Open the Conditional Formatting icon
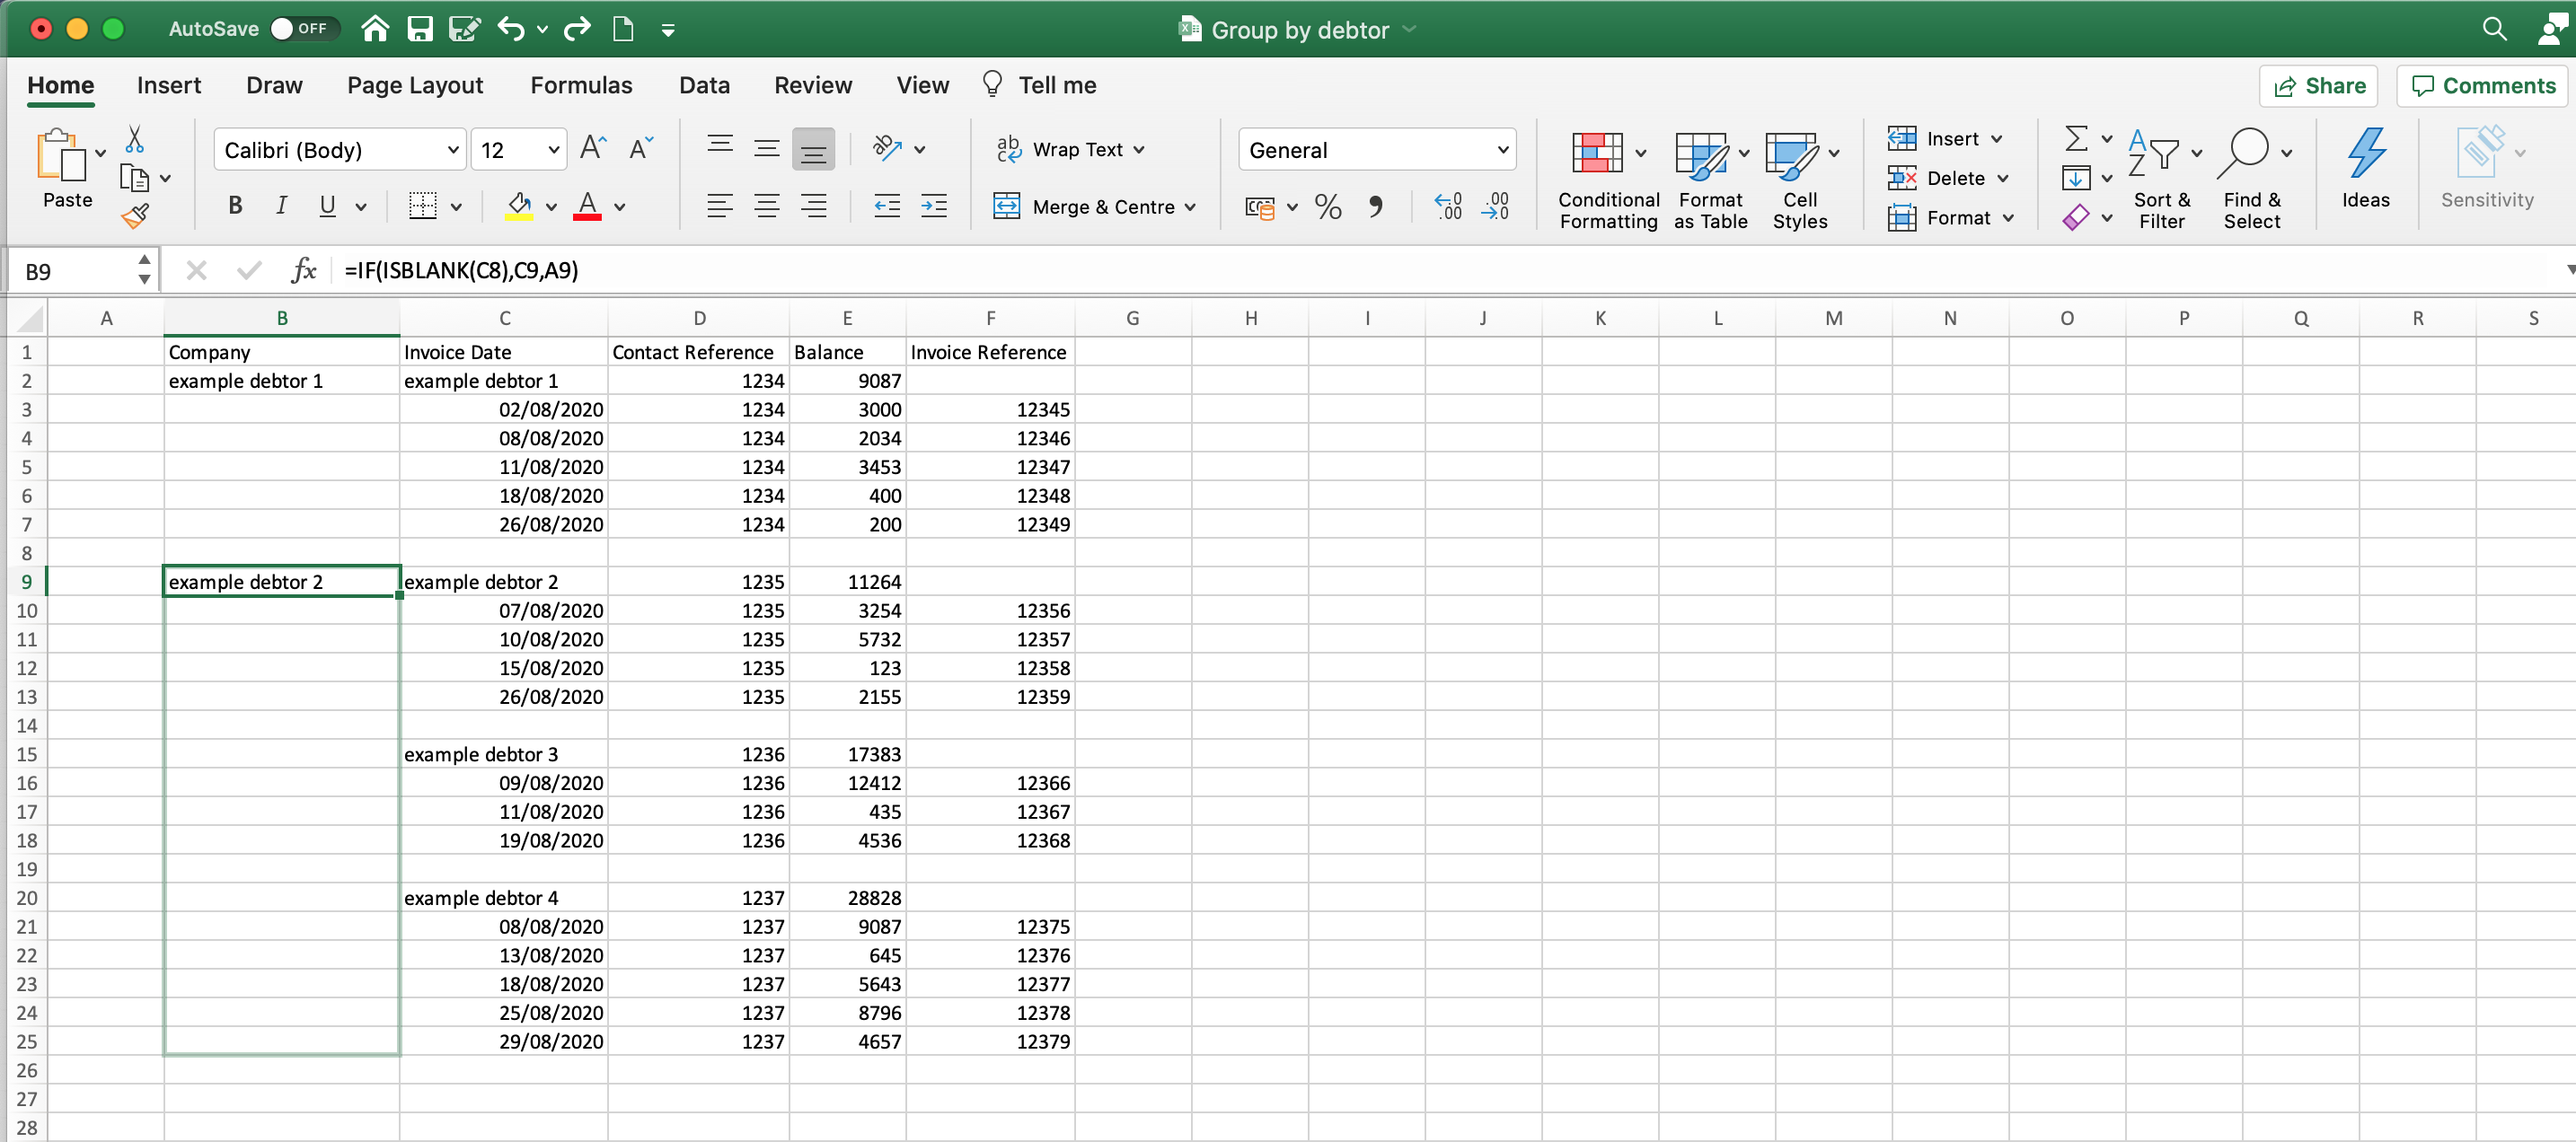The height and width of the screenshot is (1142, 2576). [x=1597, y=153]
